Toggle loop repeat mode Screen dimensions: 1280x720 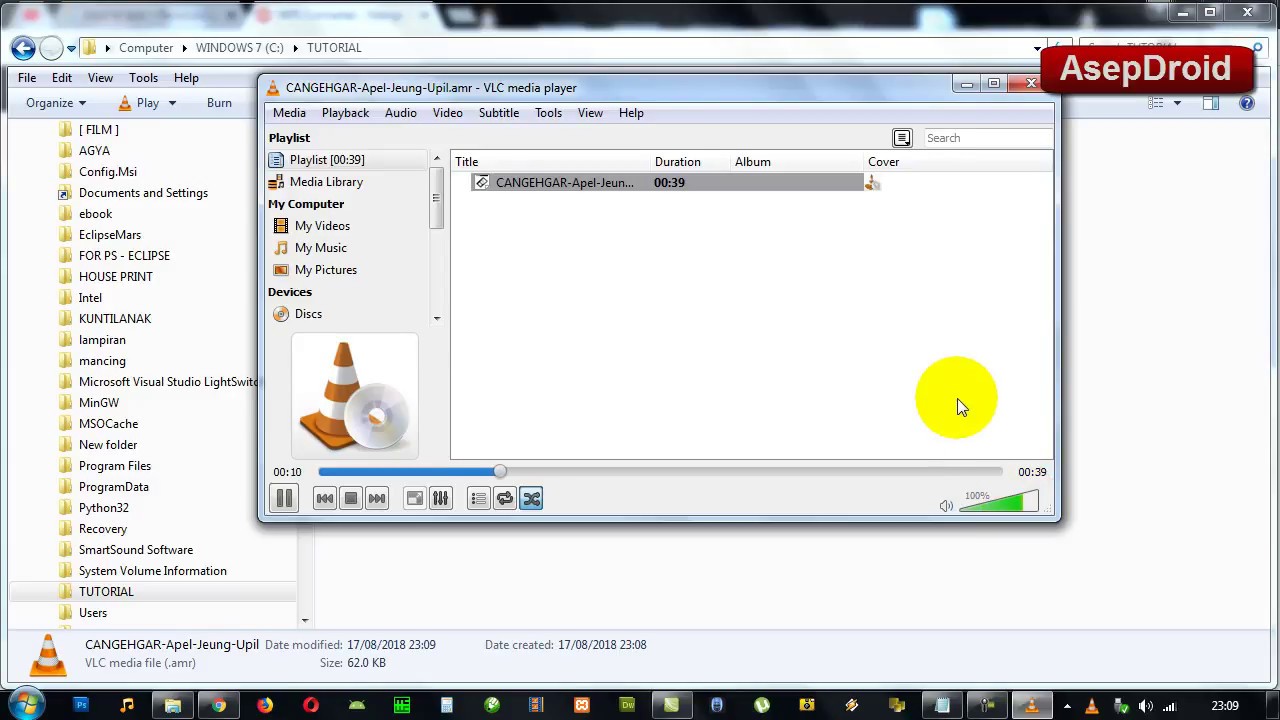pos(504,498)
